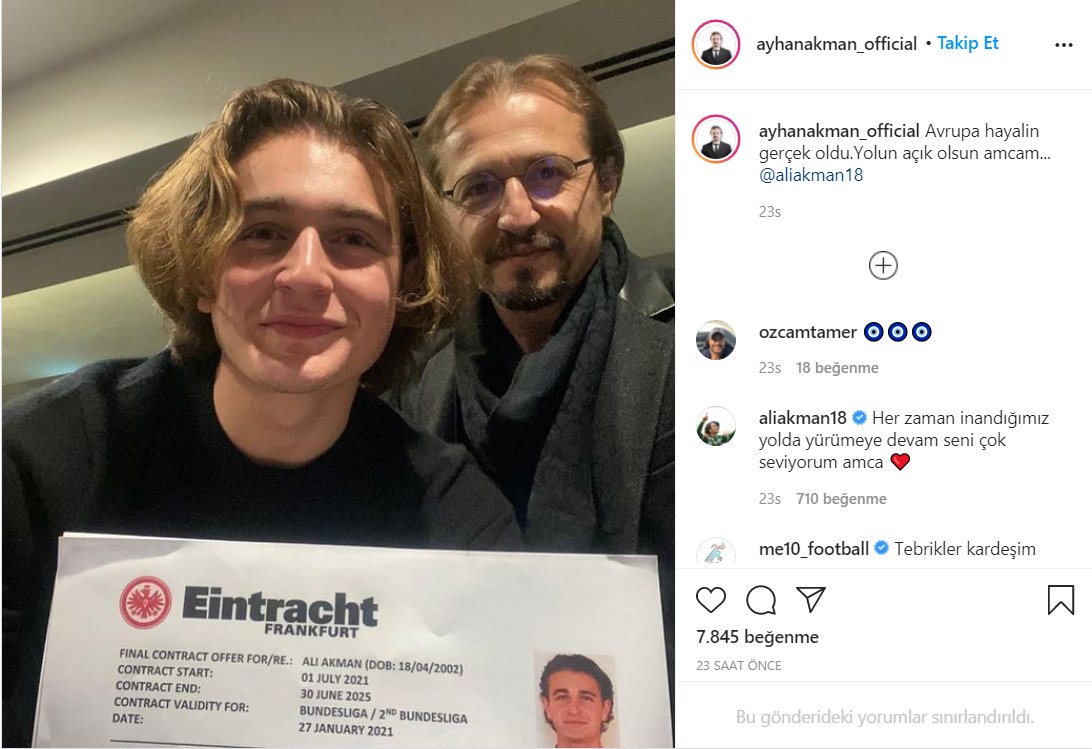
Task: Open ayhanakman_official profile avatar in header
Action: (716, 45)
